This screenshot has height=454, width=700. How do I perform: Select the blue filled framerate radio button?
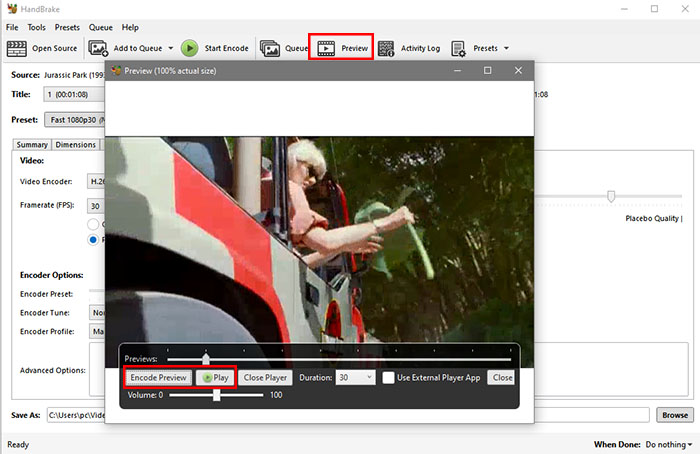tap(93, 240)
